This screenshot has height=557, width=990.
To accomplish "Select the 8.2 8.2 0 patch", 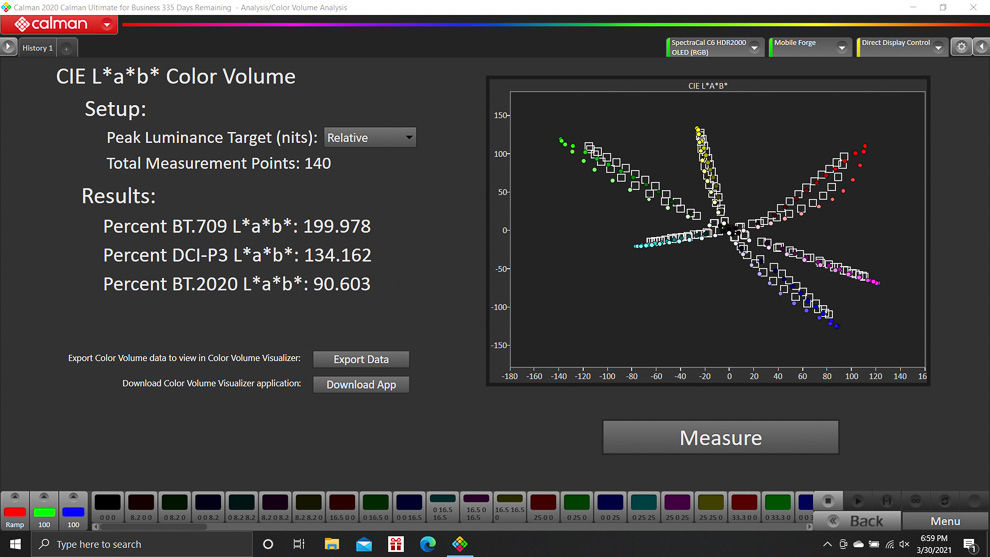I will pos(308,507).
